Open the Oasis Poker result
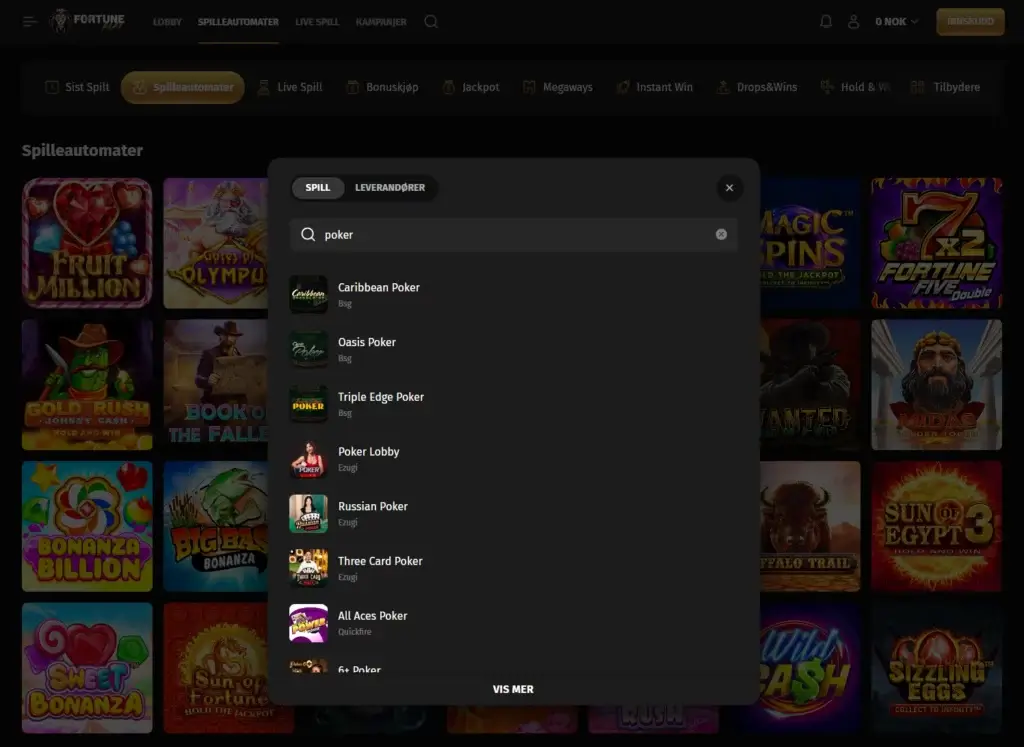 coord(513,349)
